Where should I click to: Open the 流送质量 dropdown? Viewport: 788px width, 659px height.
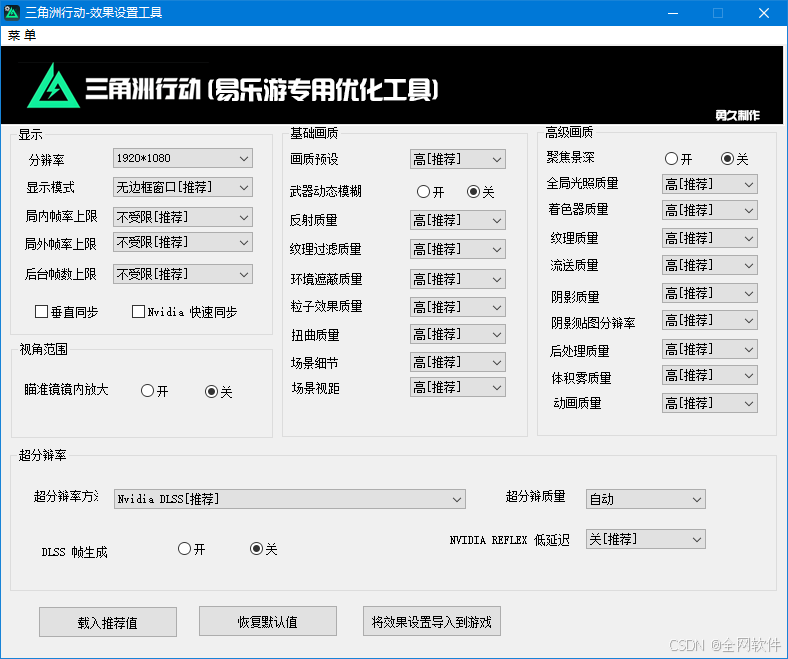click(x=710, y=265)
